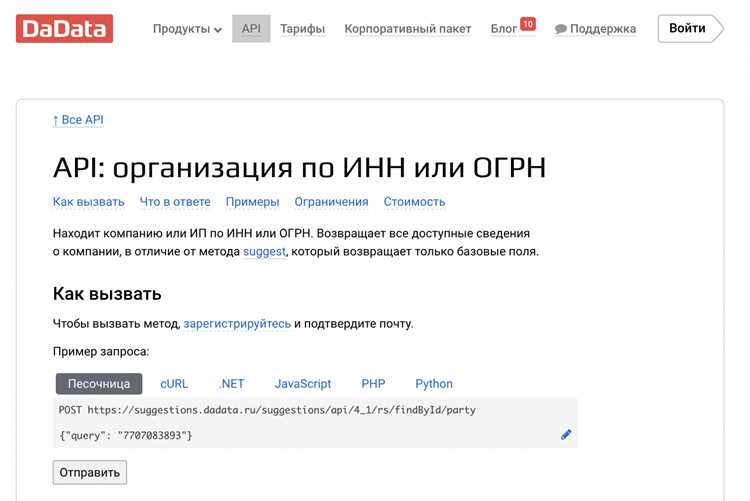Open the API navigation item

251,29
